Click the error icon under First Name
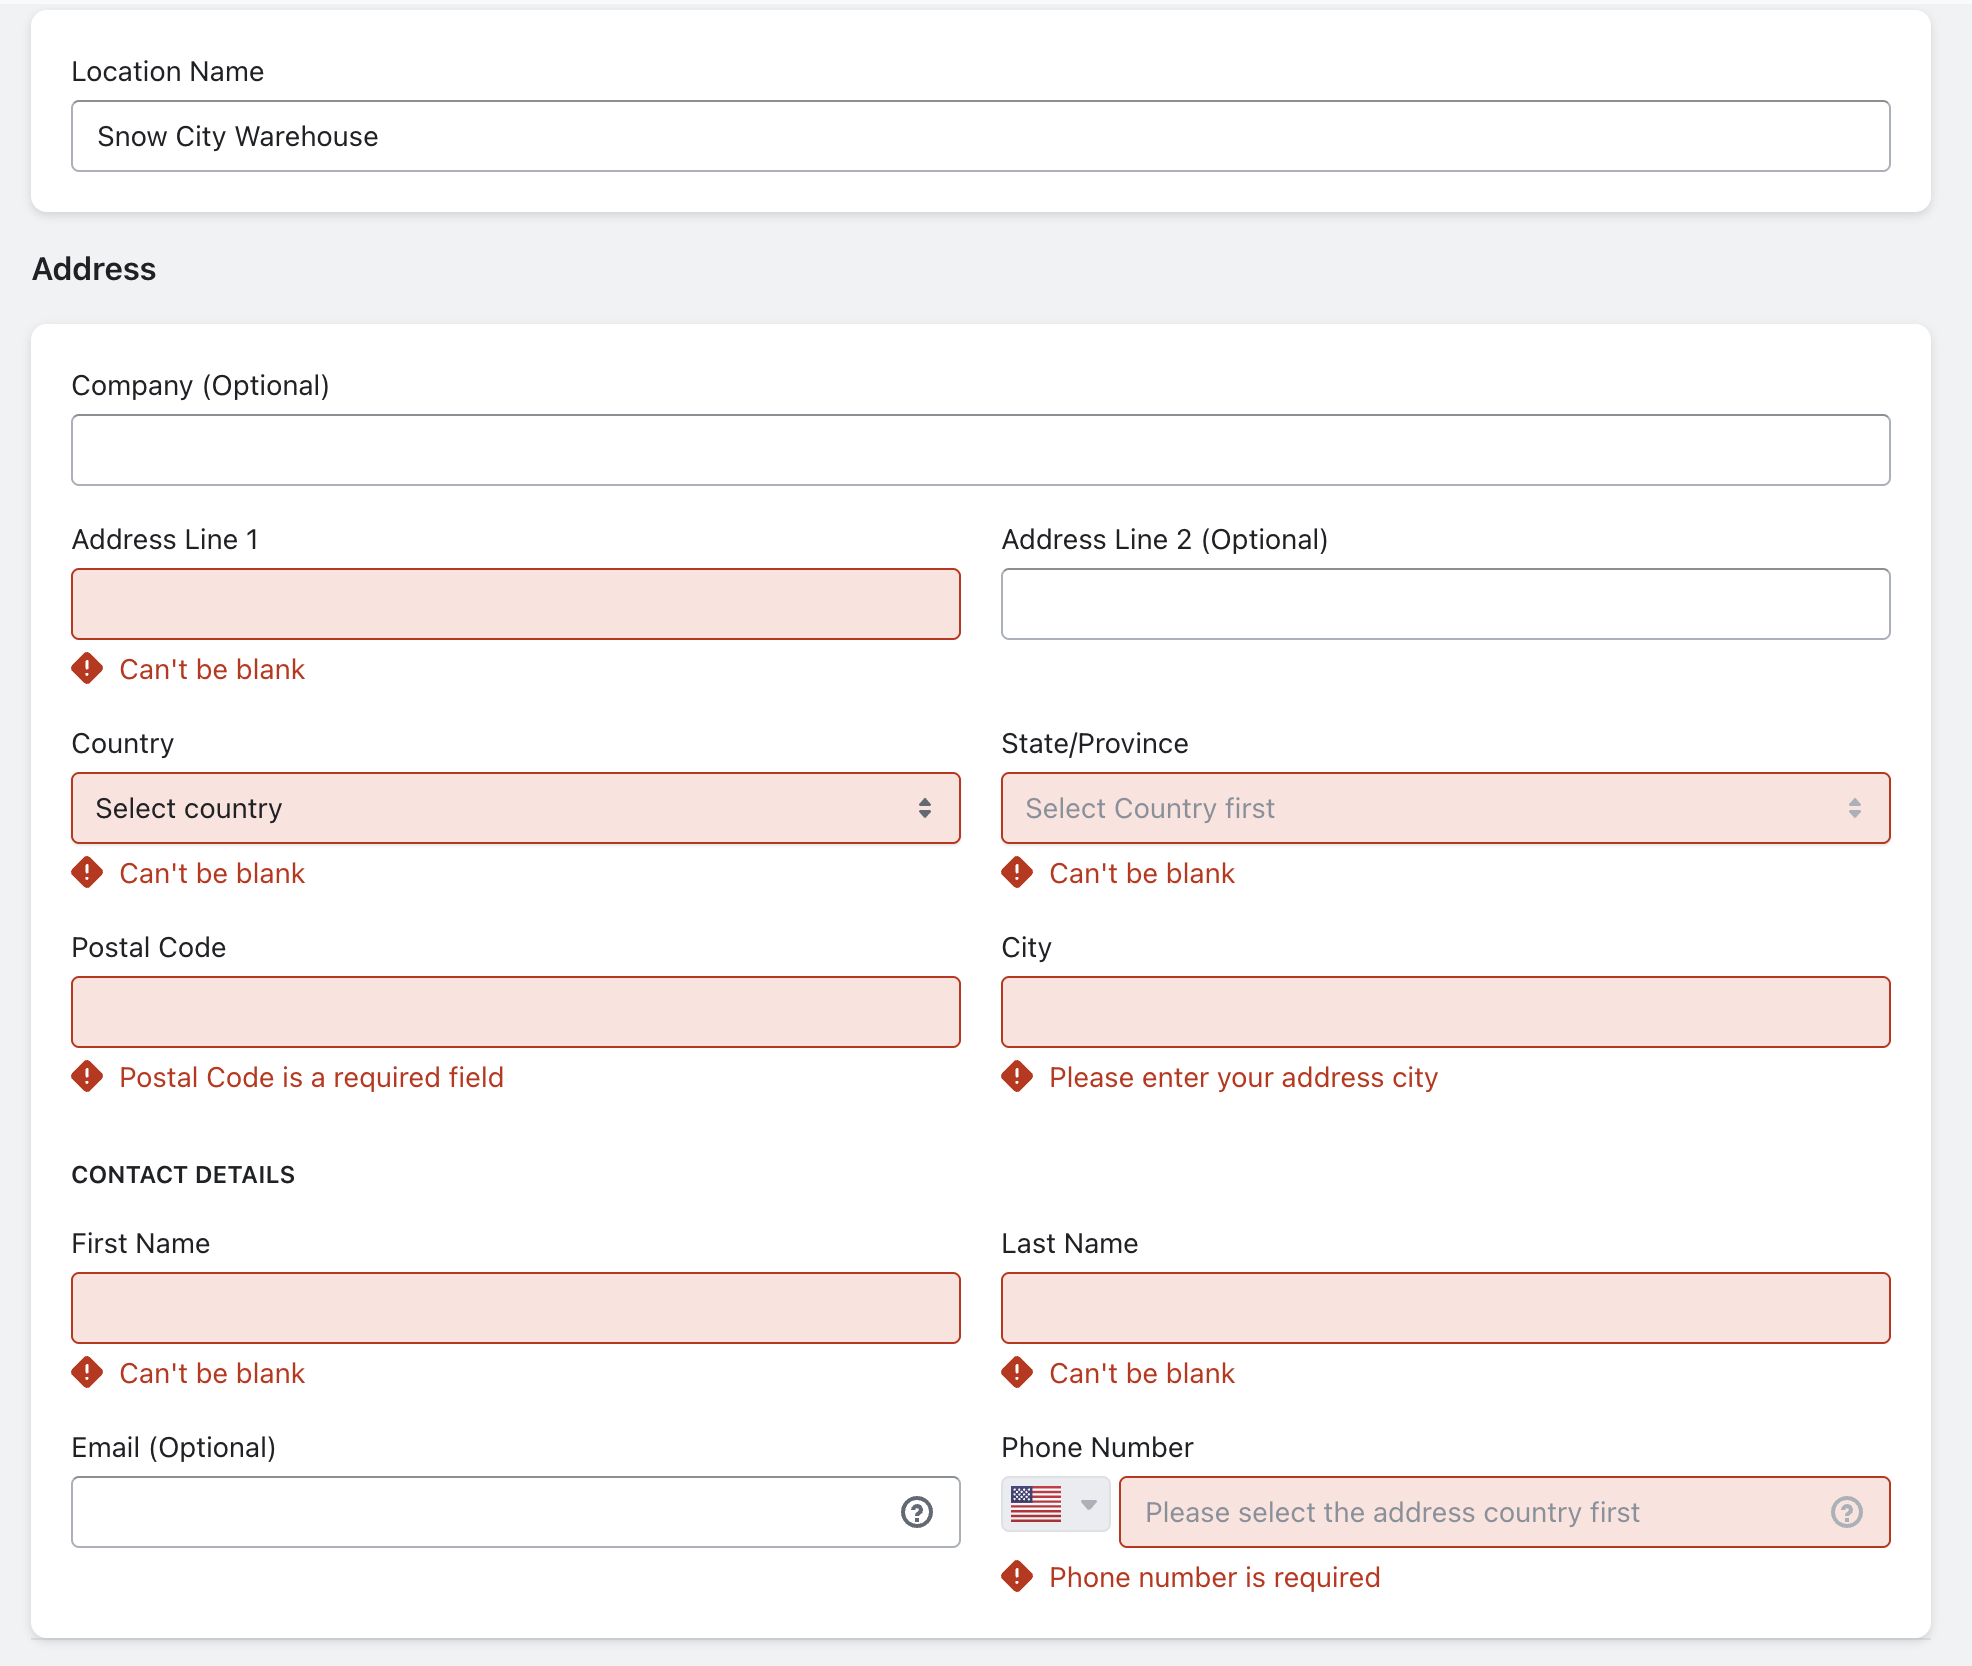The height and width of the screenshot is (1666, 1972). [87, 1372]
